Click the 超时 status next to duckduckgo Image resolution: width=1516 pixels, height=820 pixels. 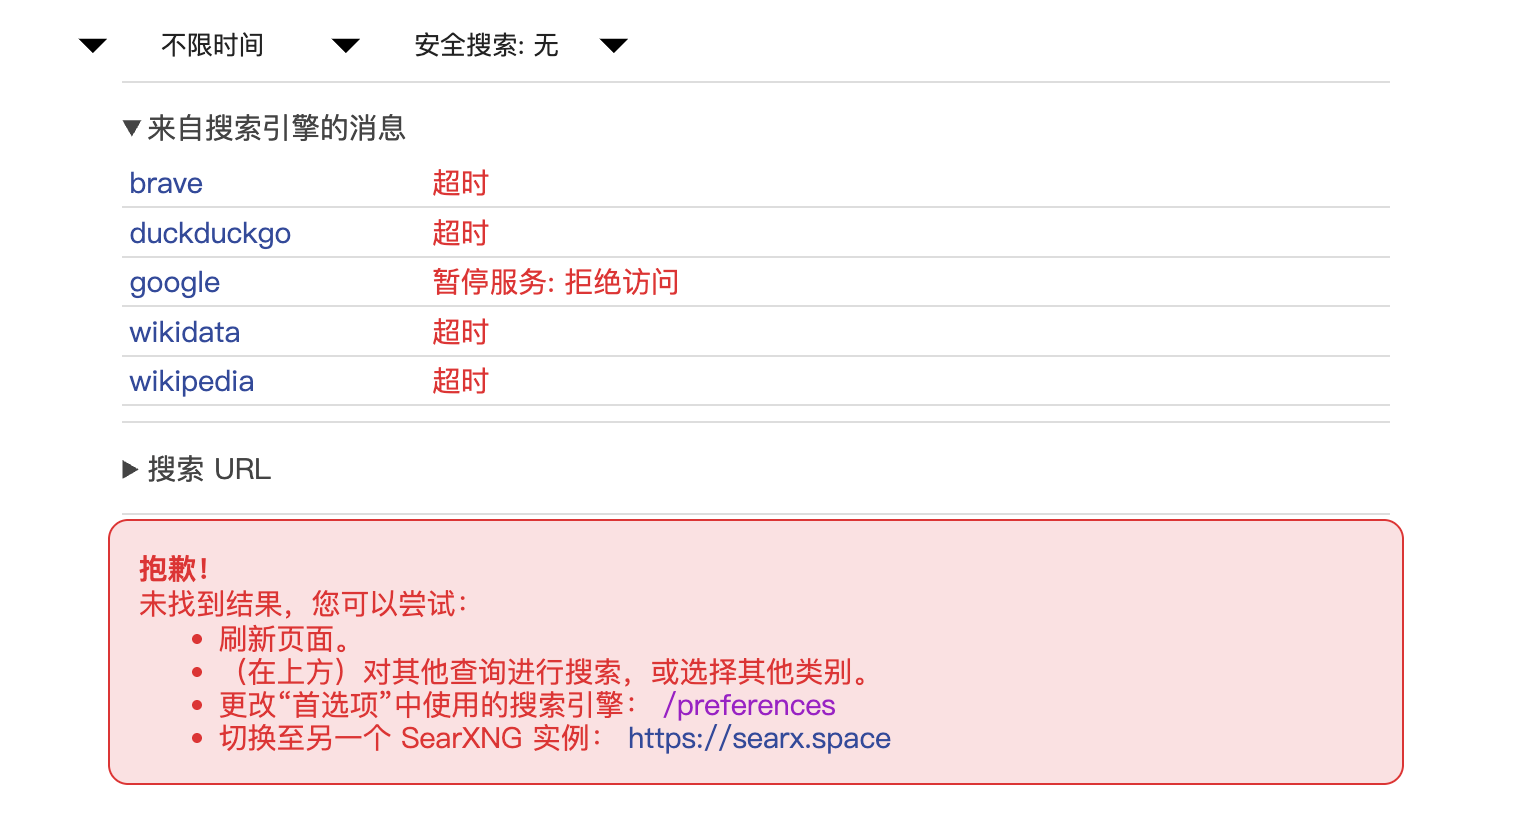[460, 234]
